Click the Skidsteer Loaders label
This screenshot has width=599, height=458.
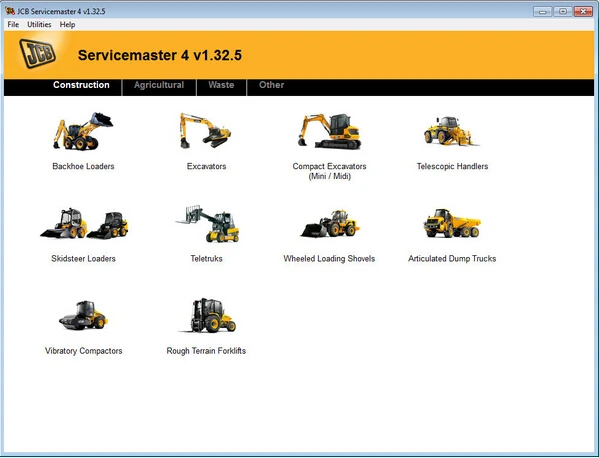[83, 259]
